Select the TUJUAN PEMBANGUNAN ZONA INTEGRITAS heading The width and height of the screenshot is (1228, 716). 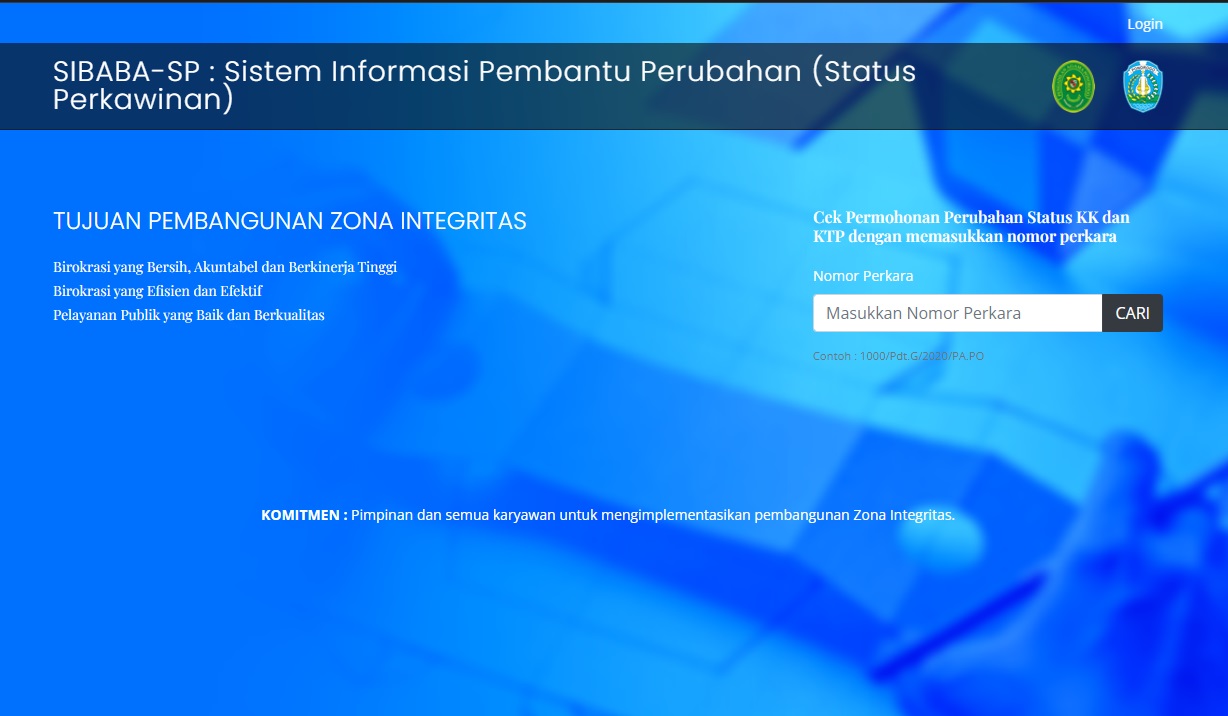tap(290, 221)
